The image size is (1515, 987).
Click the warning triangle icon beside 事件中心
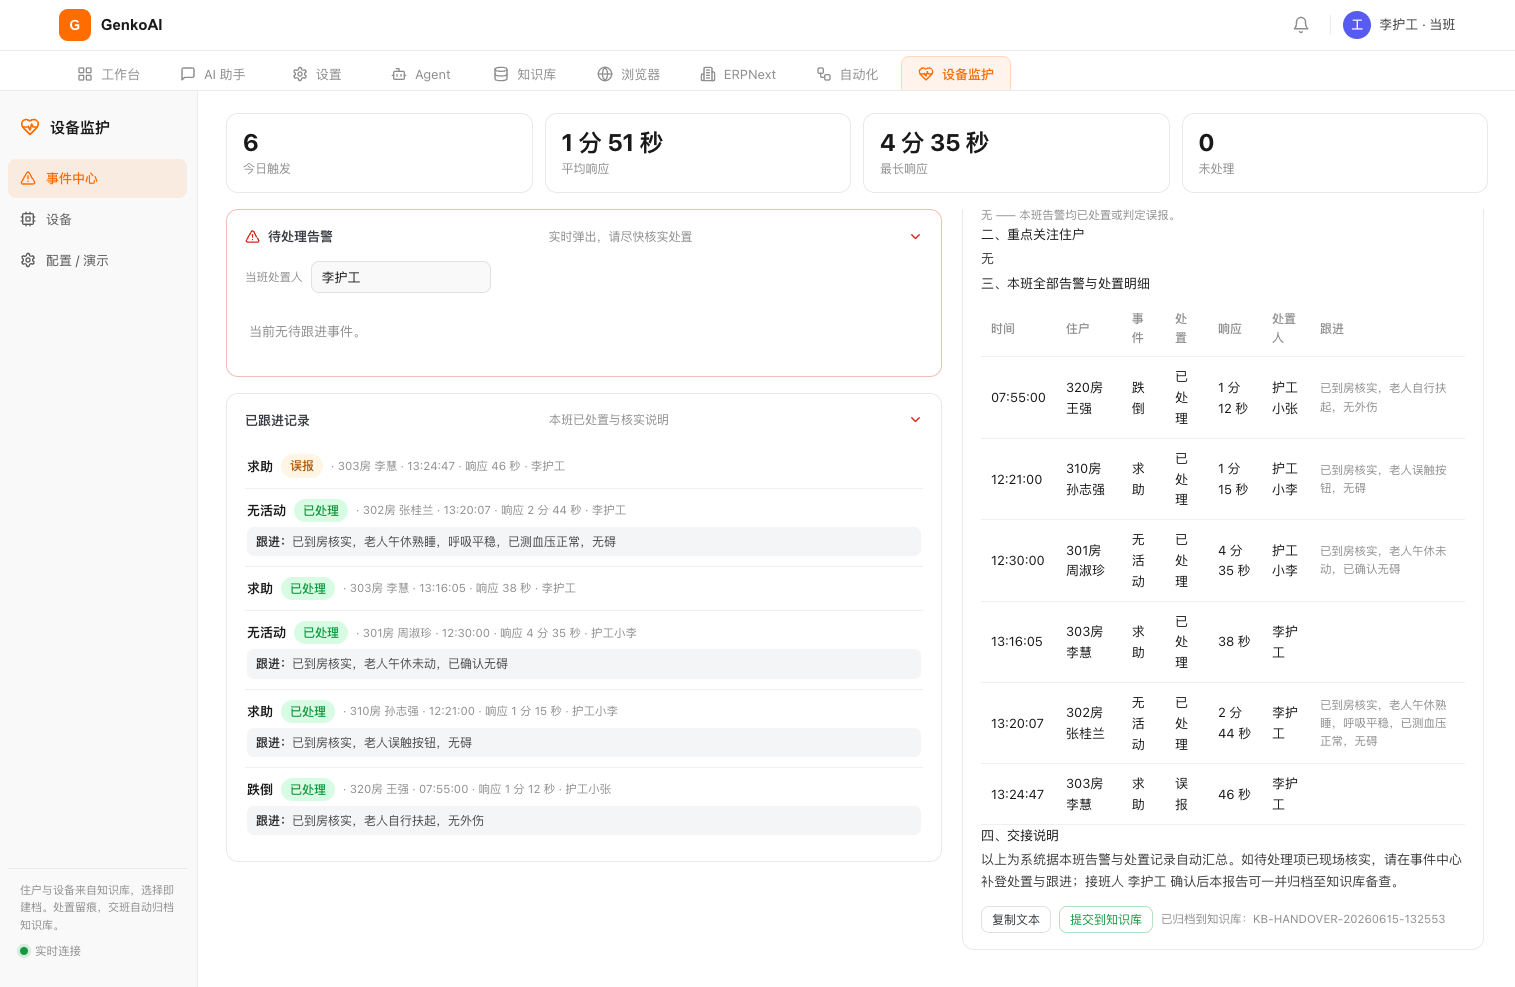[28, 178]
